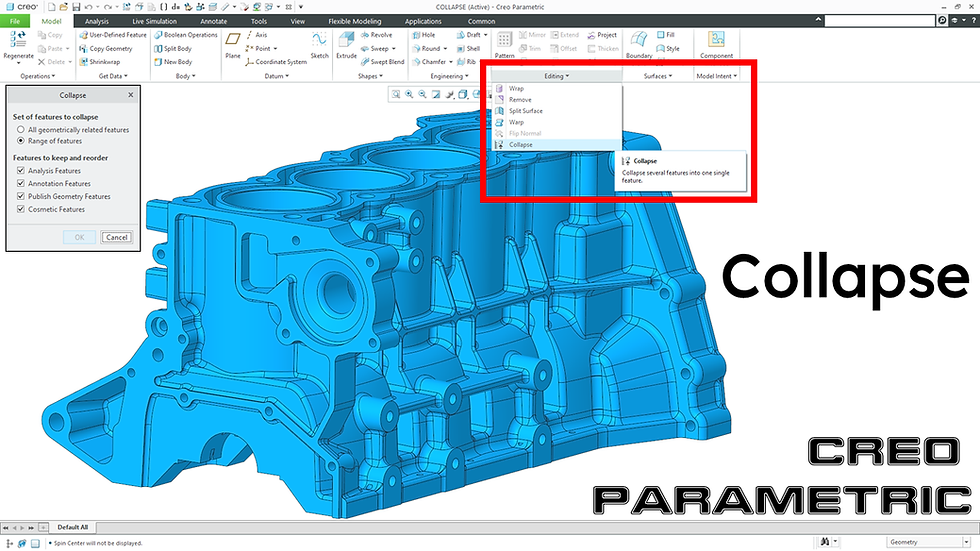Image resolution: width=980 pixels, height=551 pixels.
Task: Open the Geometry selection filter dropdown
Action: click(x=966, y=542)
